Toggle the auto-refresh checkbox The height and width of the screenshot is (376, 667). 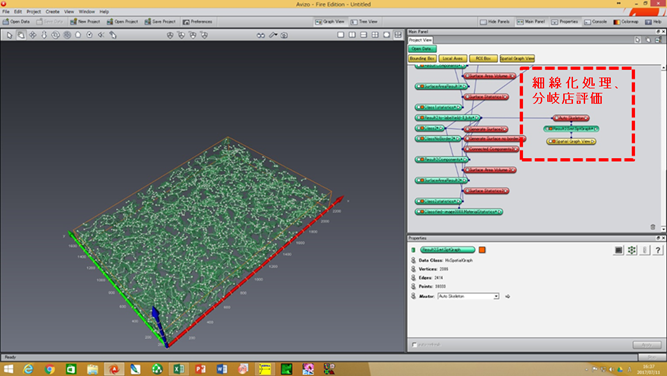click(x=414, y=345)
